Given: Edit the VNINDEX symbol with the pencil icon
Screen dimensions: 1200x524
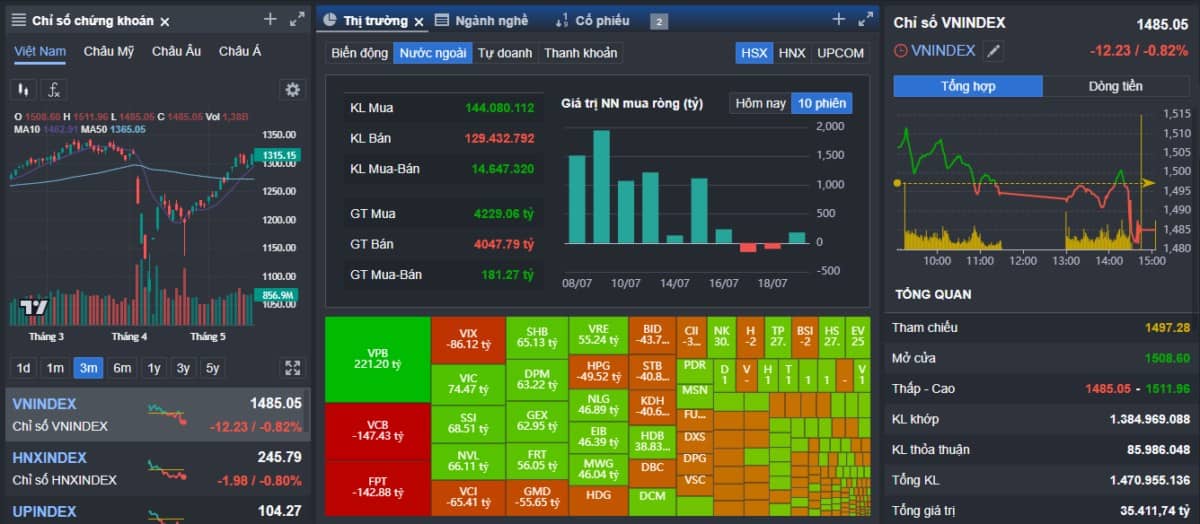Looking at the screenshot, I should click(x=993, y=51).
